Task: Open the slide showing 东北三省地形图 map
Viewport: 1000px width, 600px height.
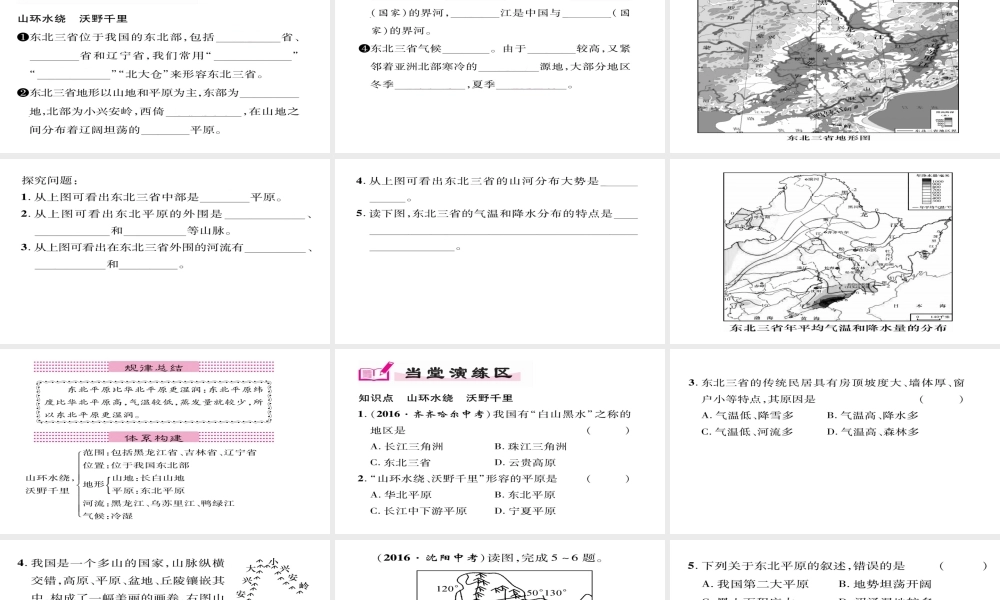Action: (x=835, y=76)
